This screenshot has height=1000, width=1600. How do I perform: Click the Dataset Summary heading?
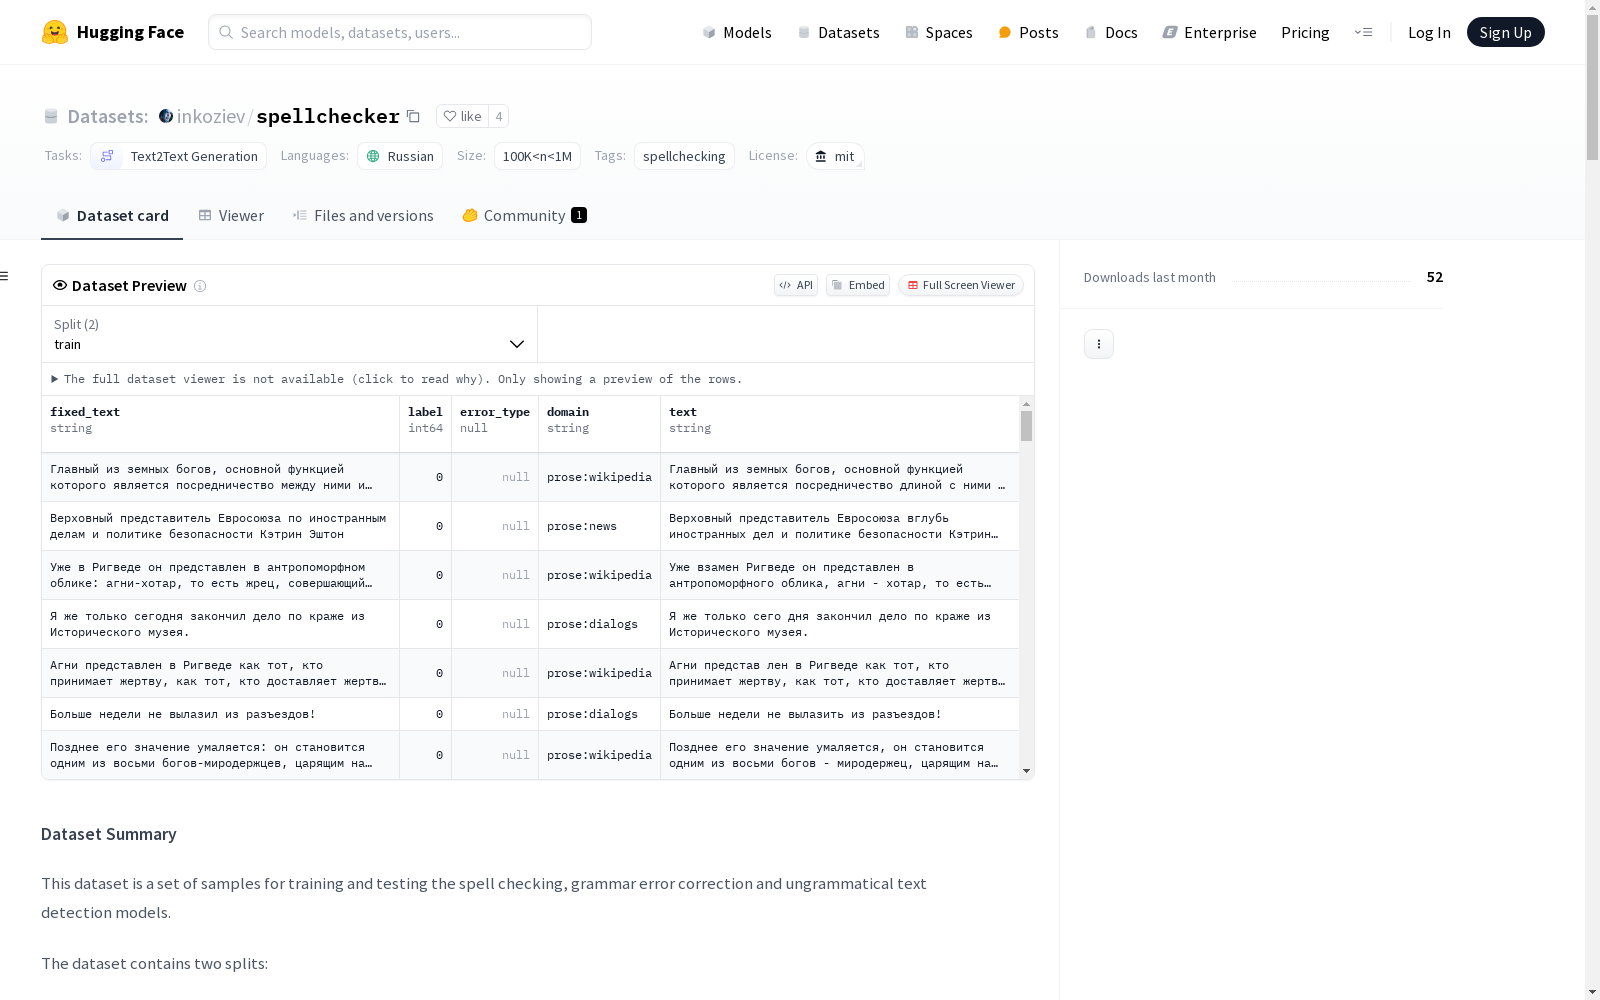point(109,834)
